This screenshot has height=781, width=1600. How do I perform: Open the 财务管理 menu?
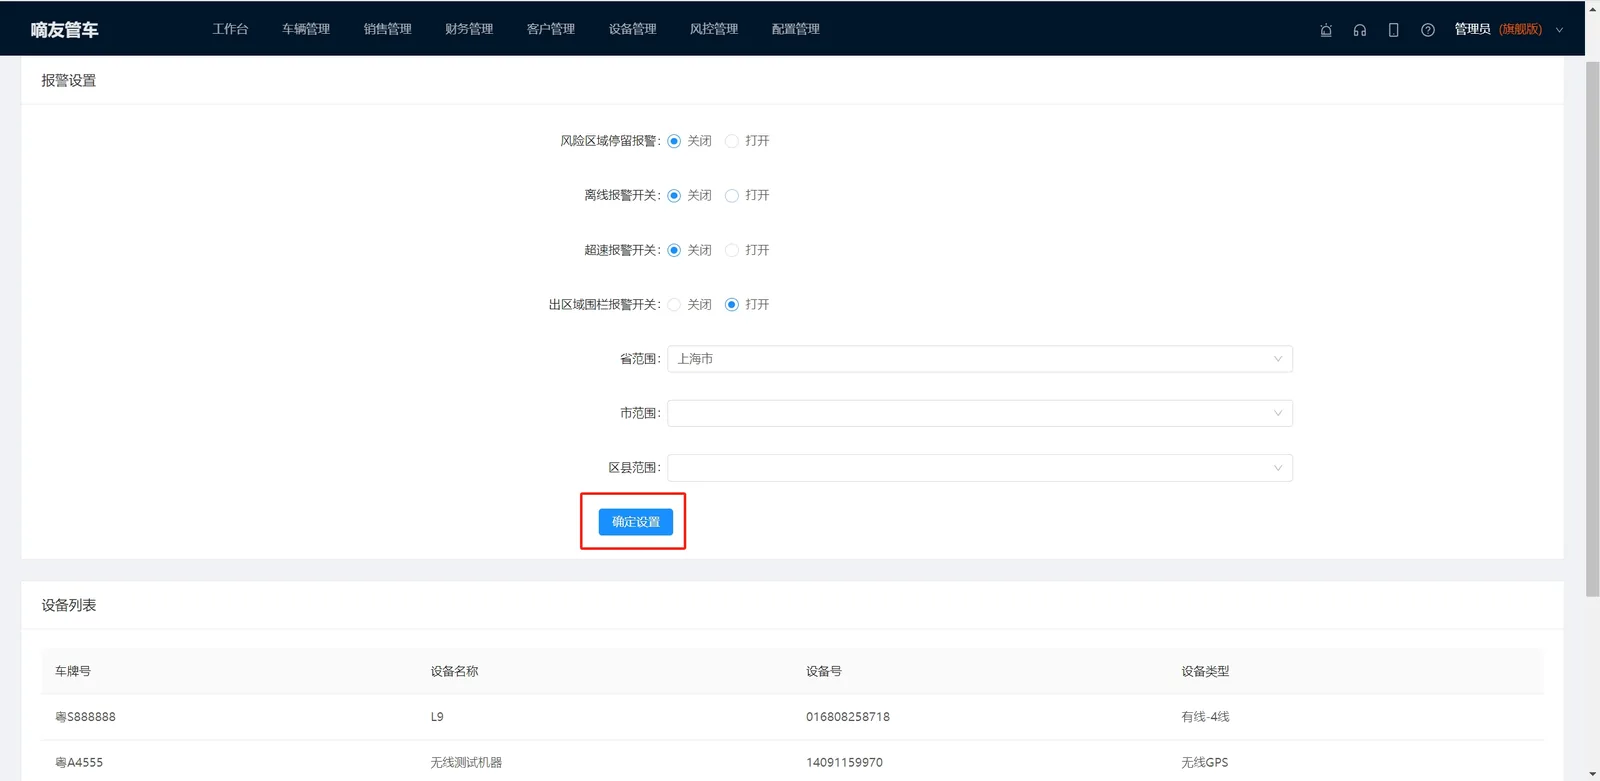(x=469, y=29)
